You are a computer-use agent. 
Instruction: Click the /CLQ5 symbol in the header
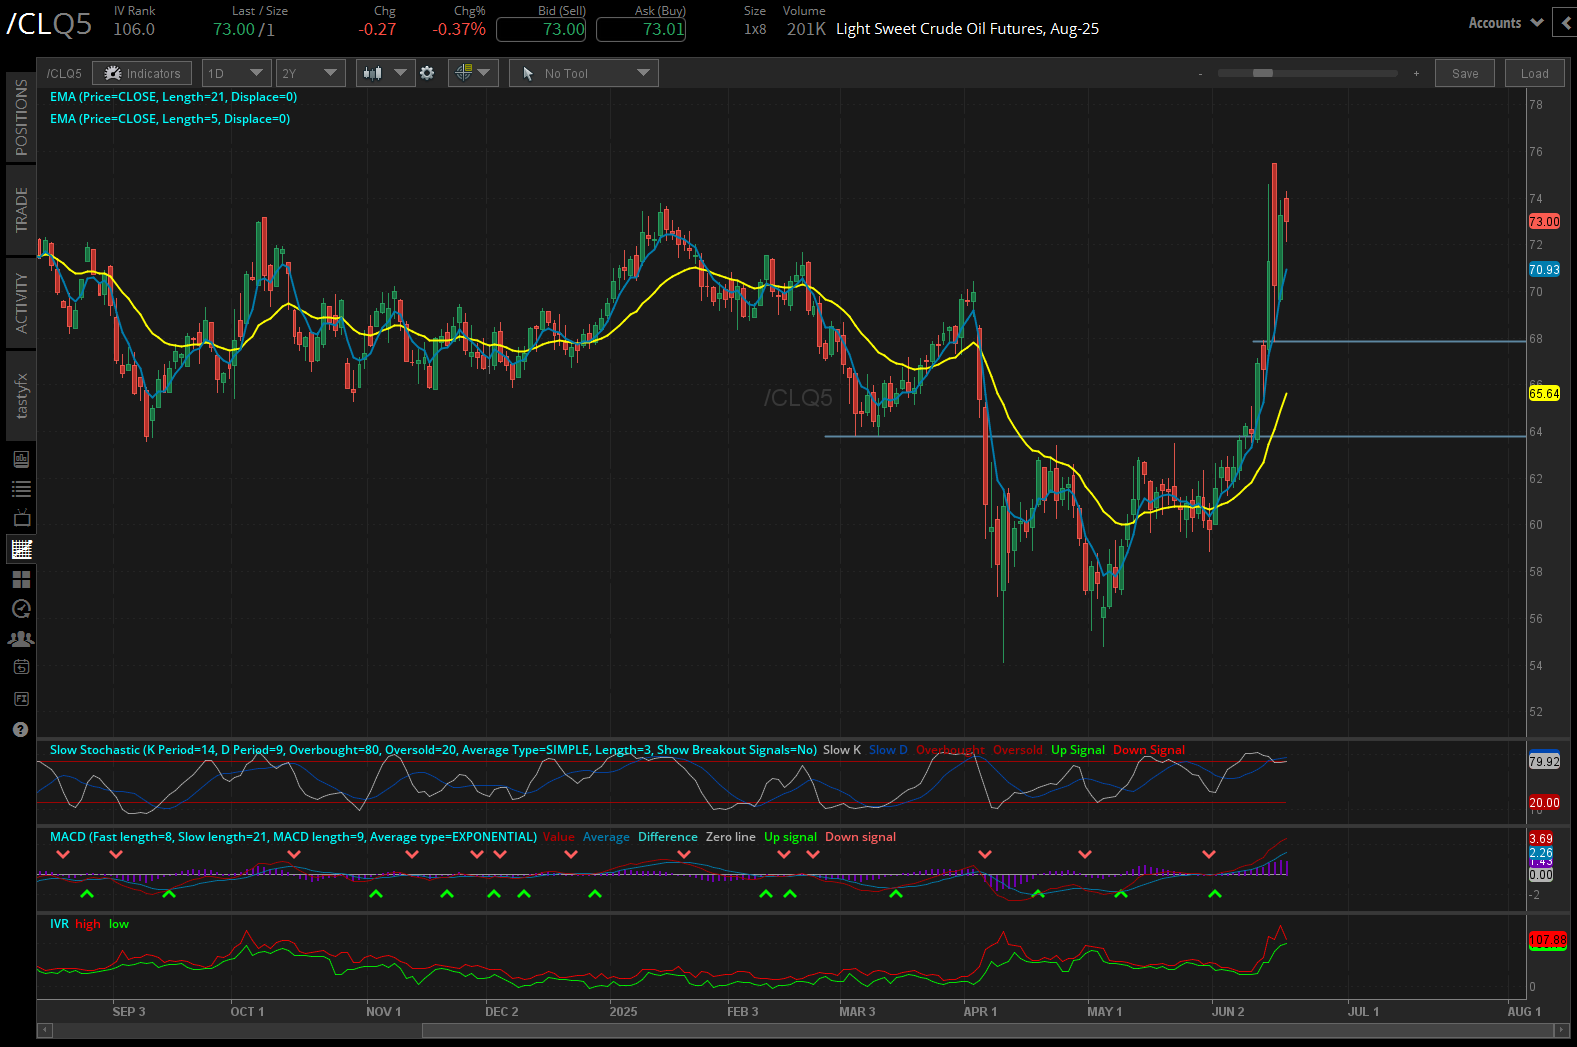[x=50, y=24]
